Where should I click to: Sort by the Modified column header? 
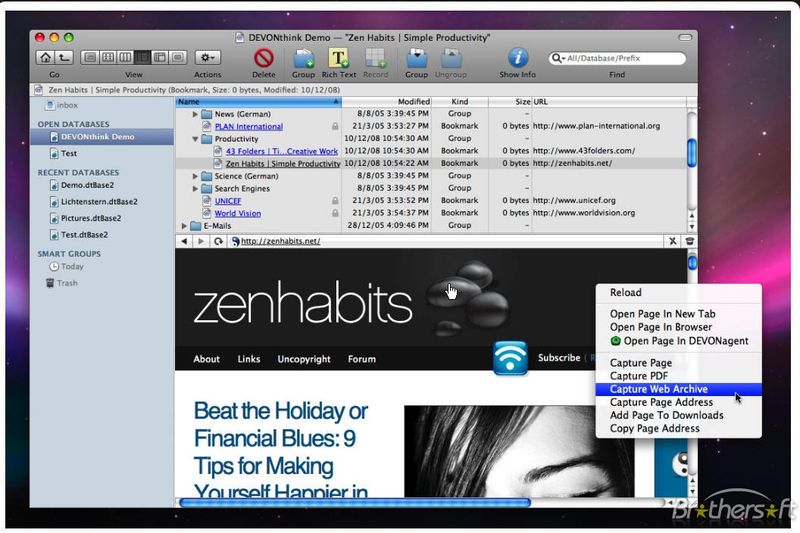386,101
